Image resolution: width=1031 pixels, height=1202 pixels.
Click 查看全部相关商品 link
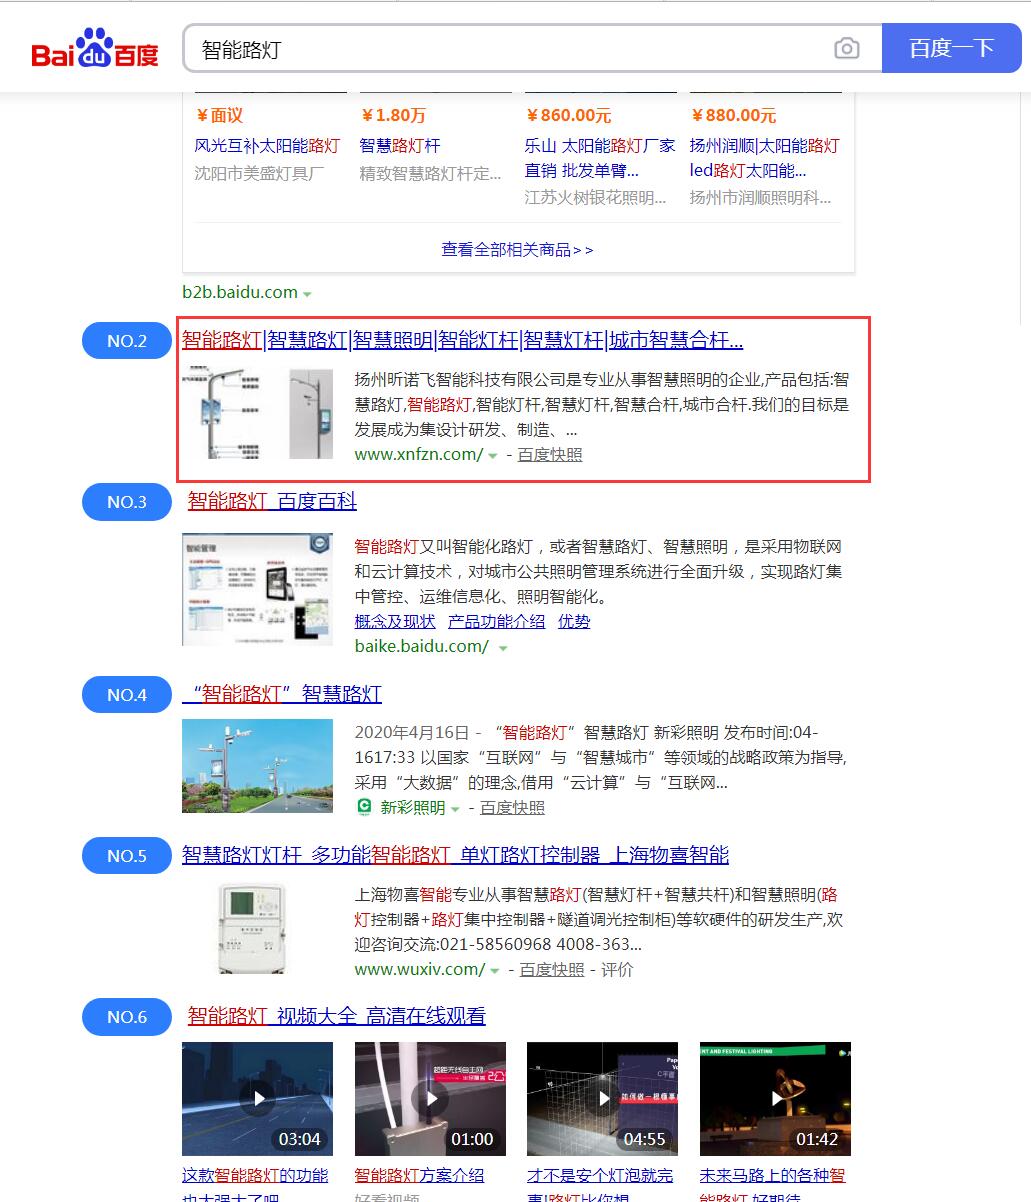pyautogui.click(x=518, y=249)
